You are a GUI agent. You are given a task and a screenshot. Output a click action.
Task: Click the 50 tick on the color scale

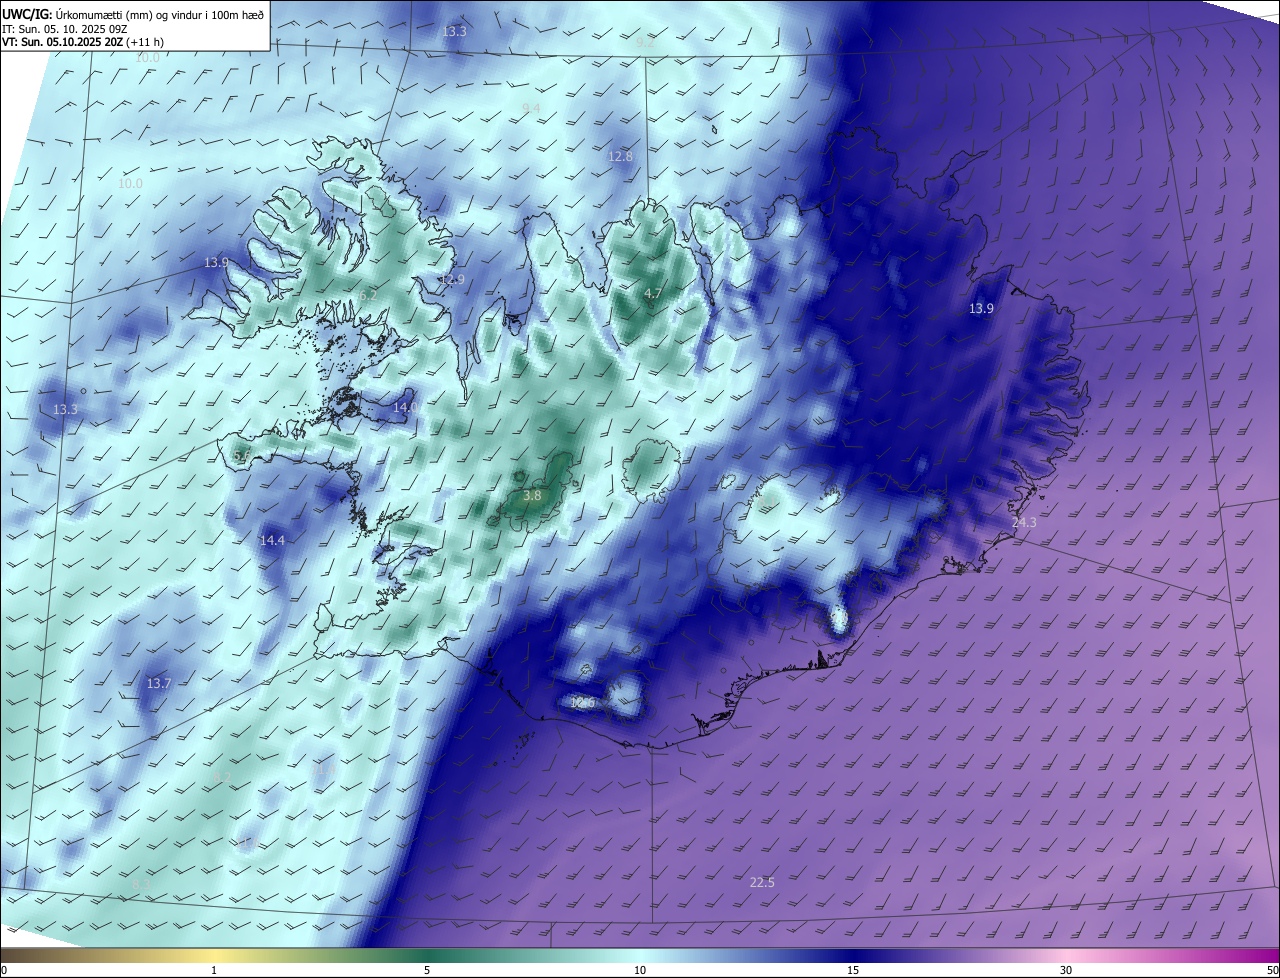[x=1272, y=970]
